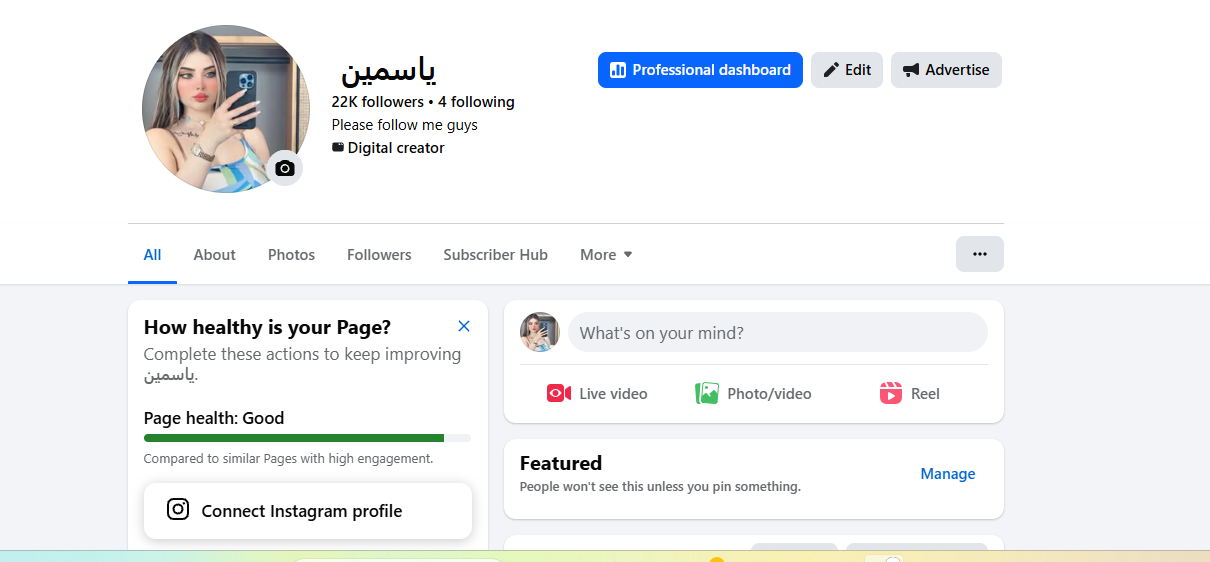
Task: Open the Photos tab
Action: click(291, 255)
